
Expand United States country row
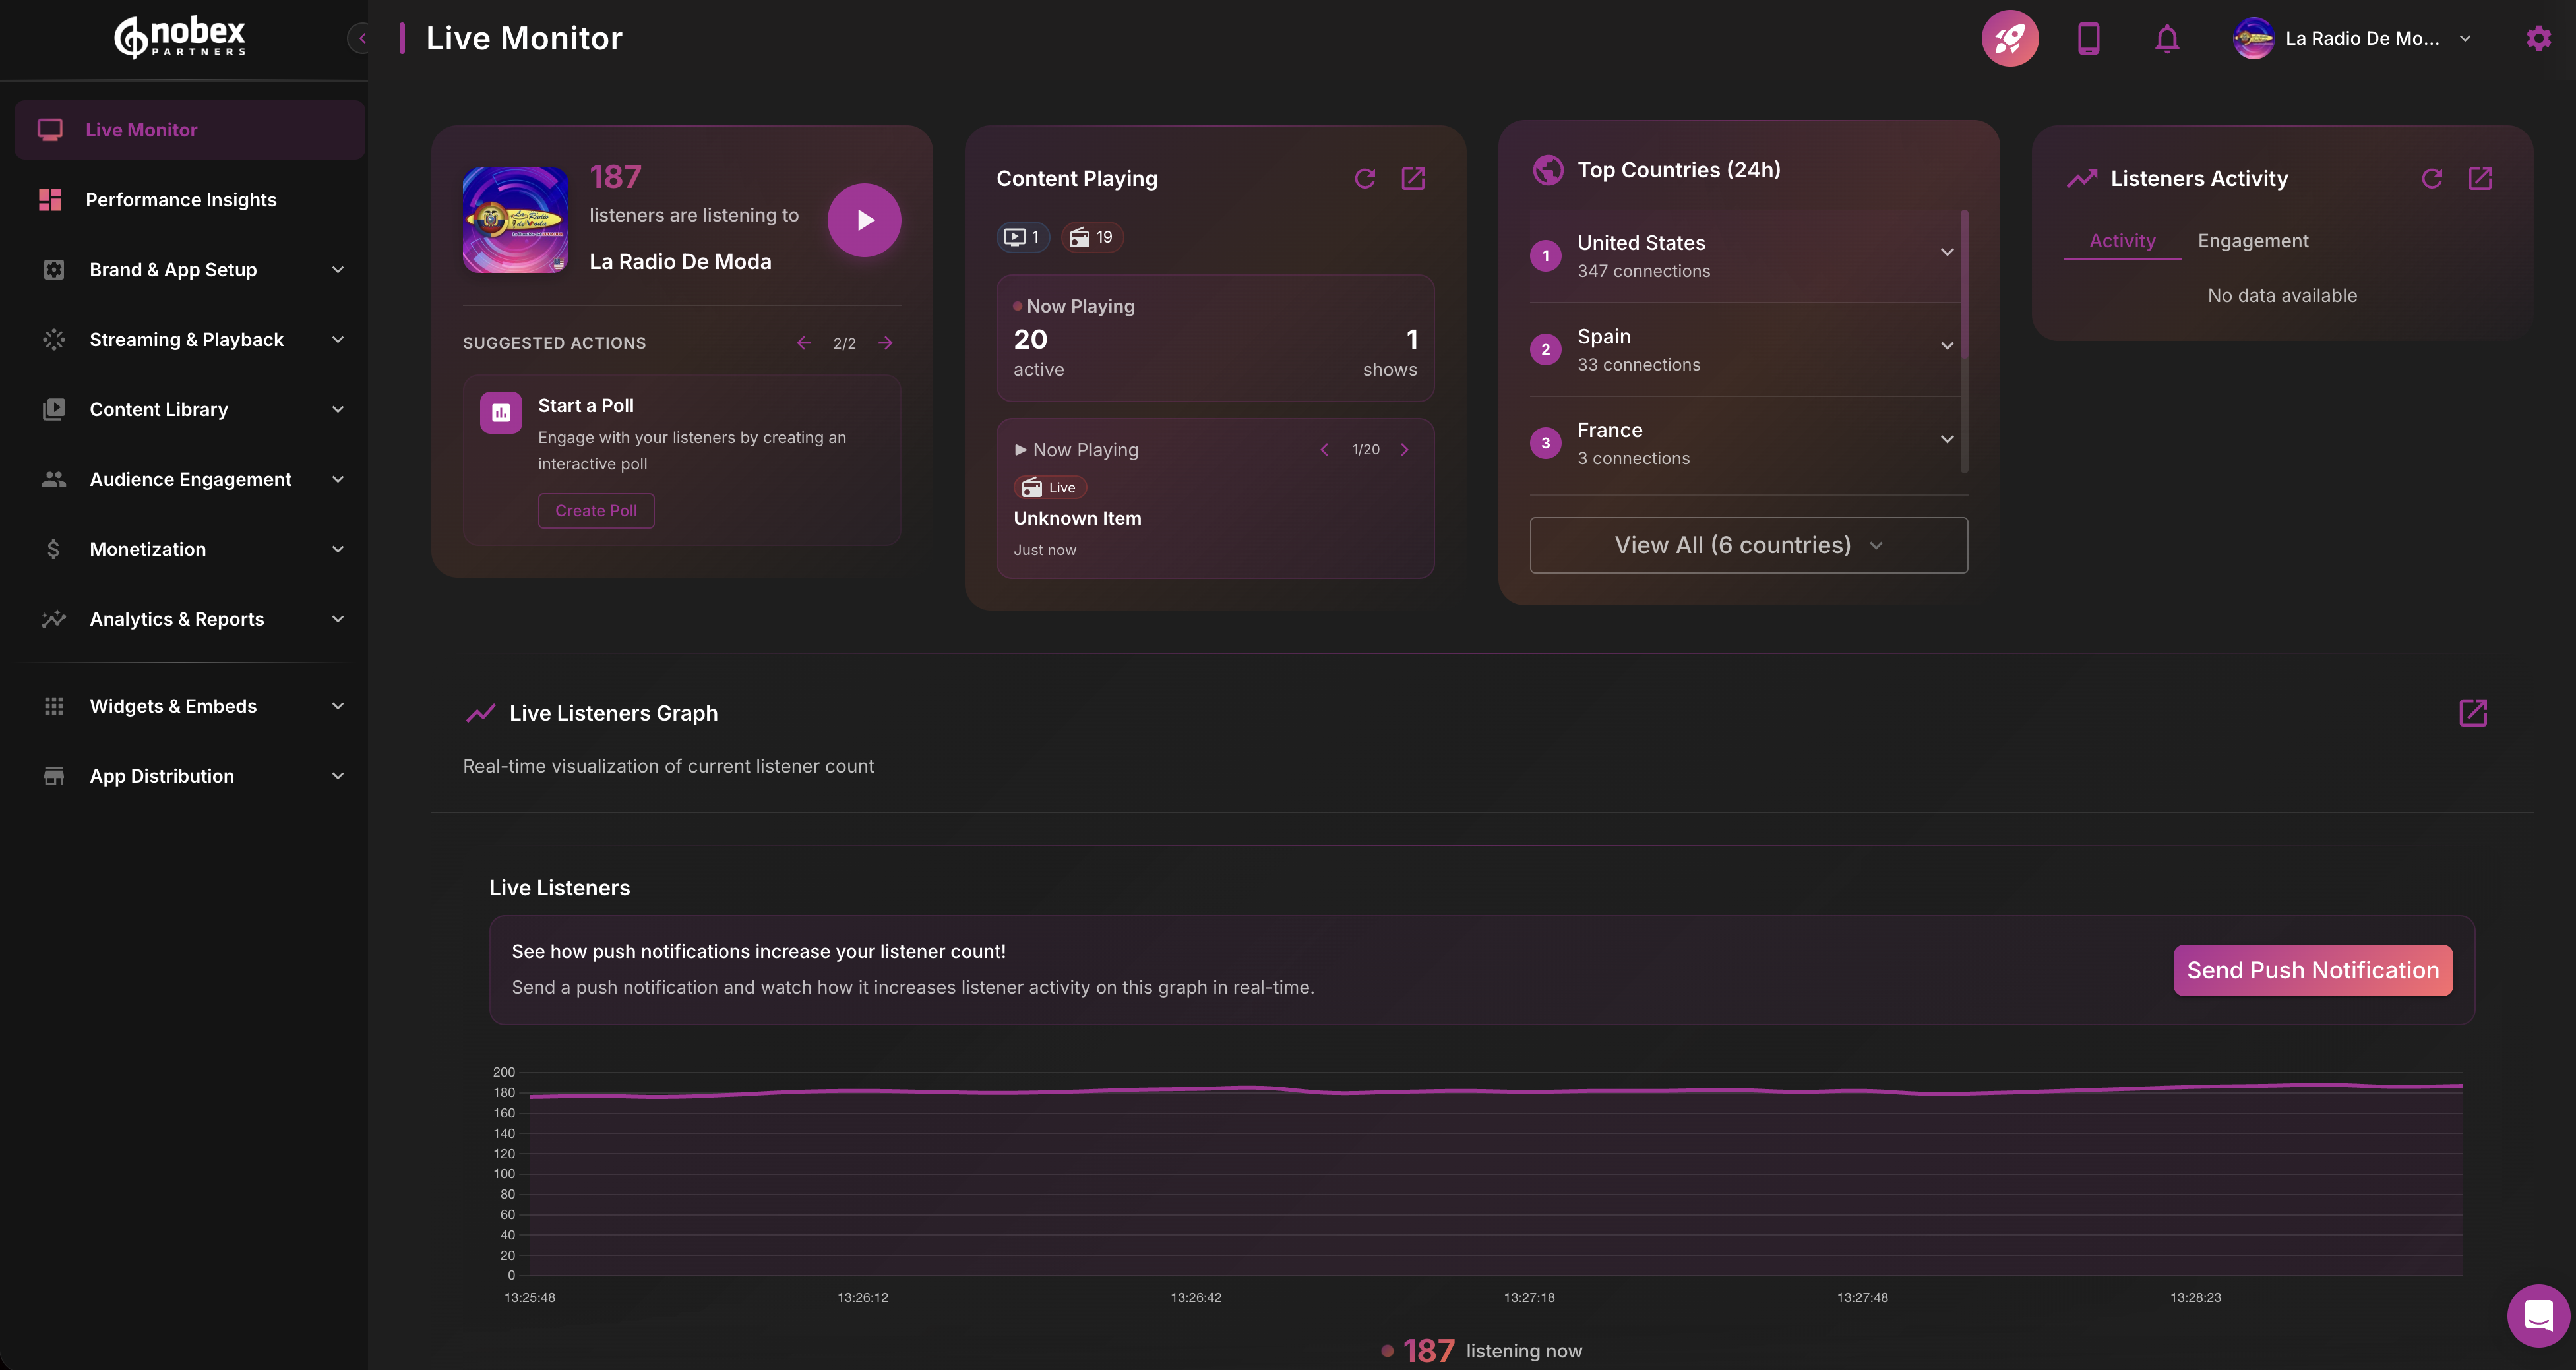click(1946, 252)
